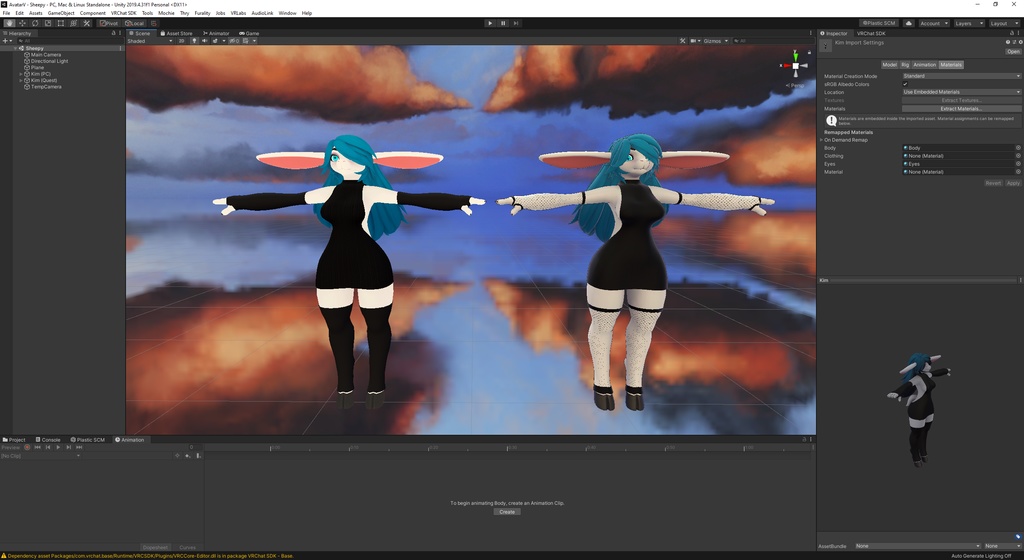
Task: Switch to the Game tab
Action: 249,33
